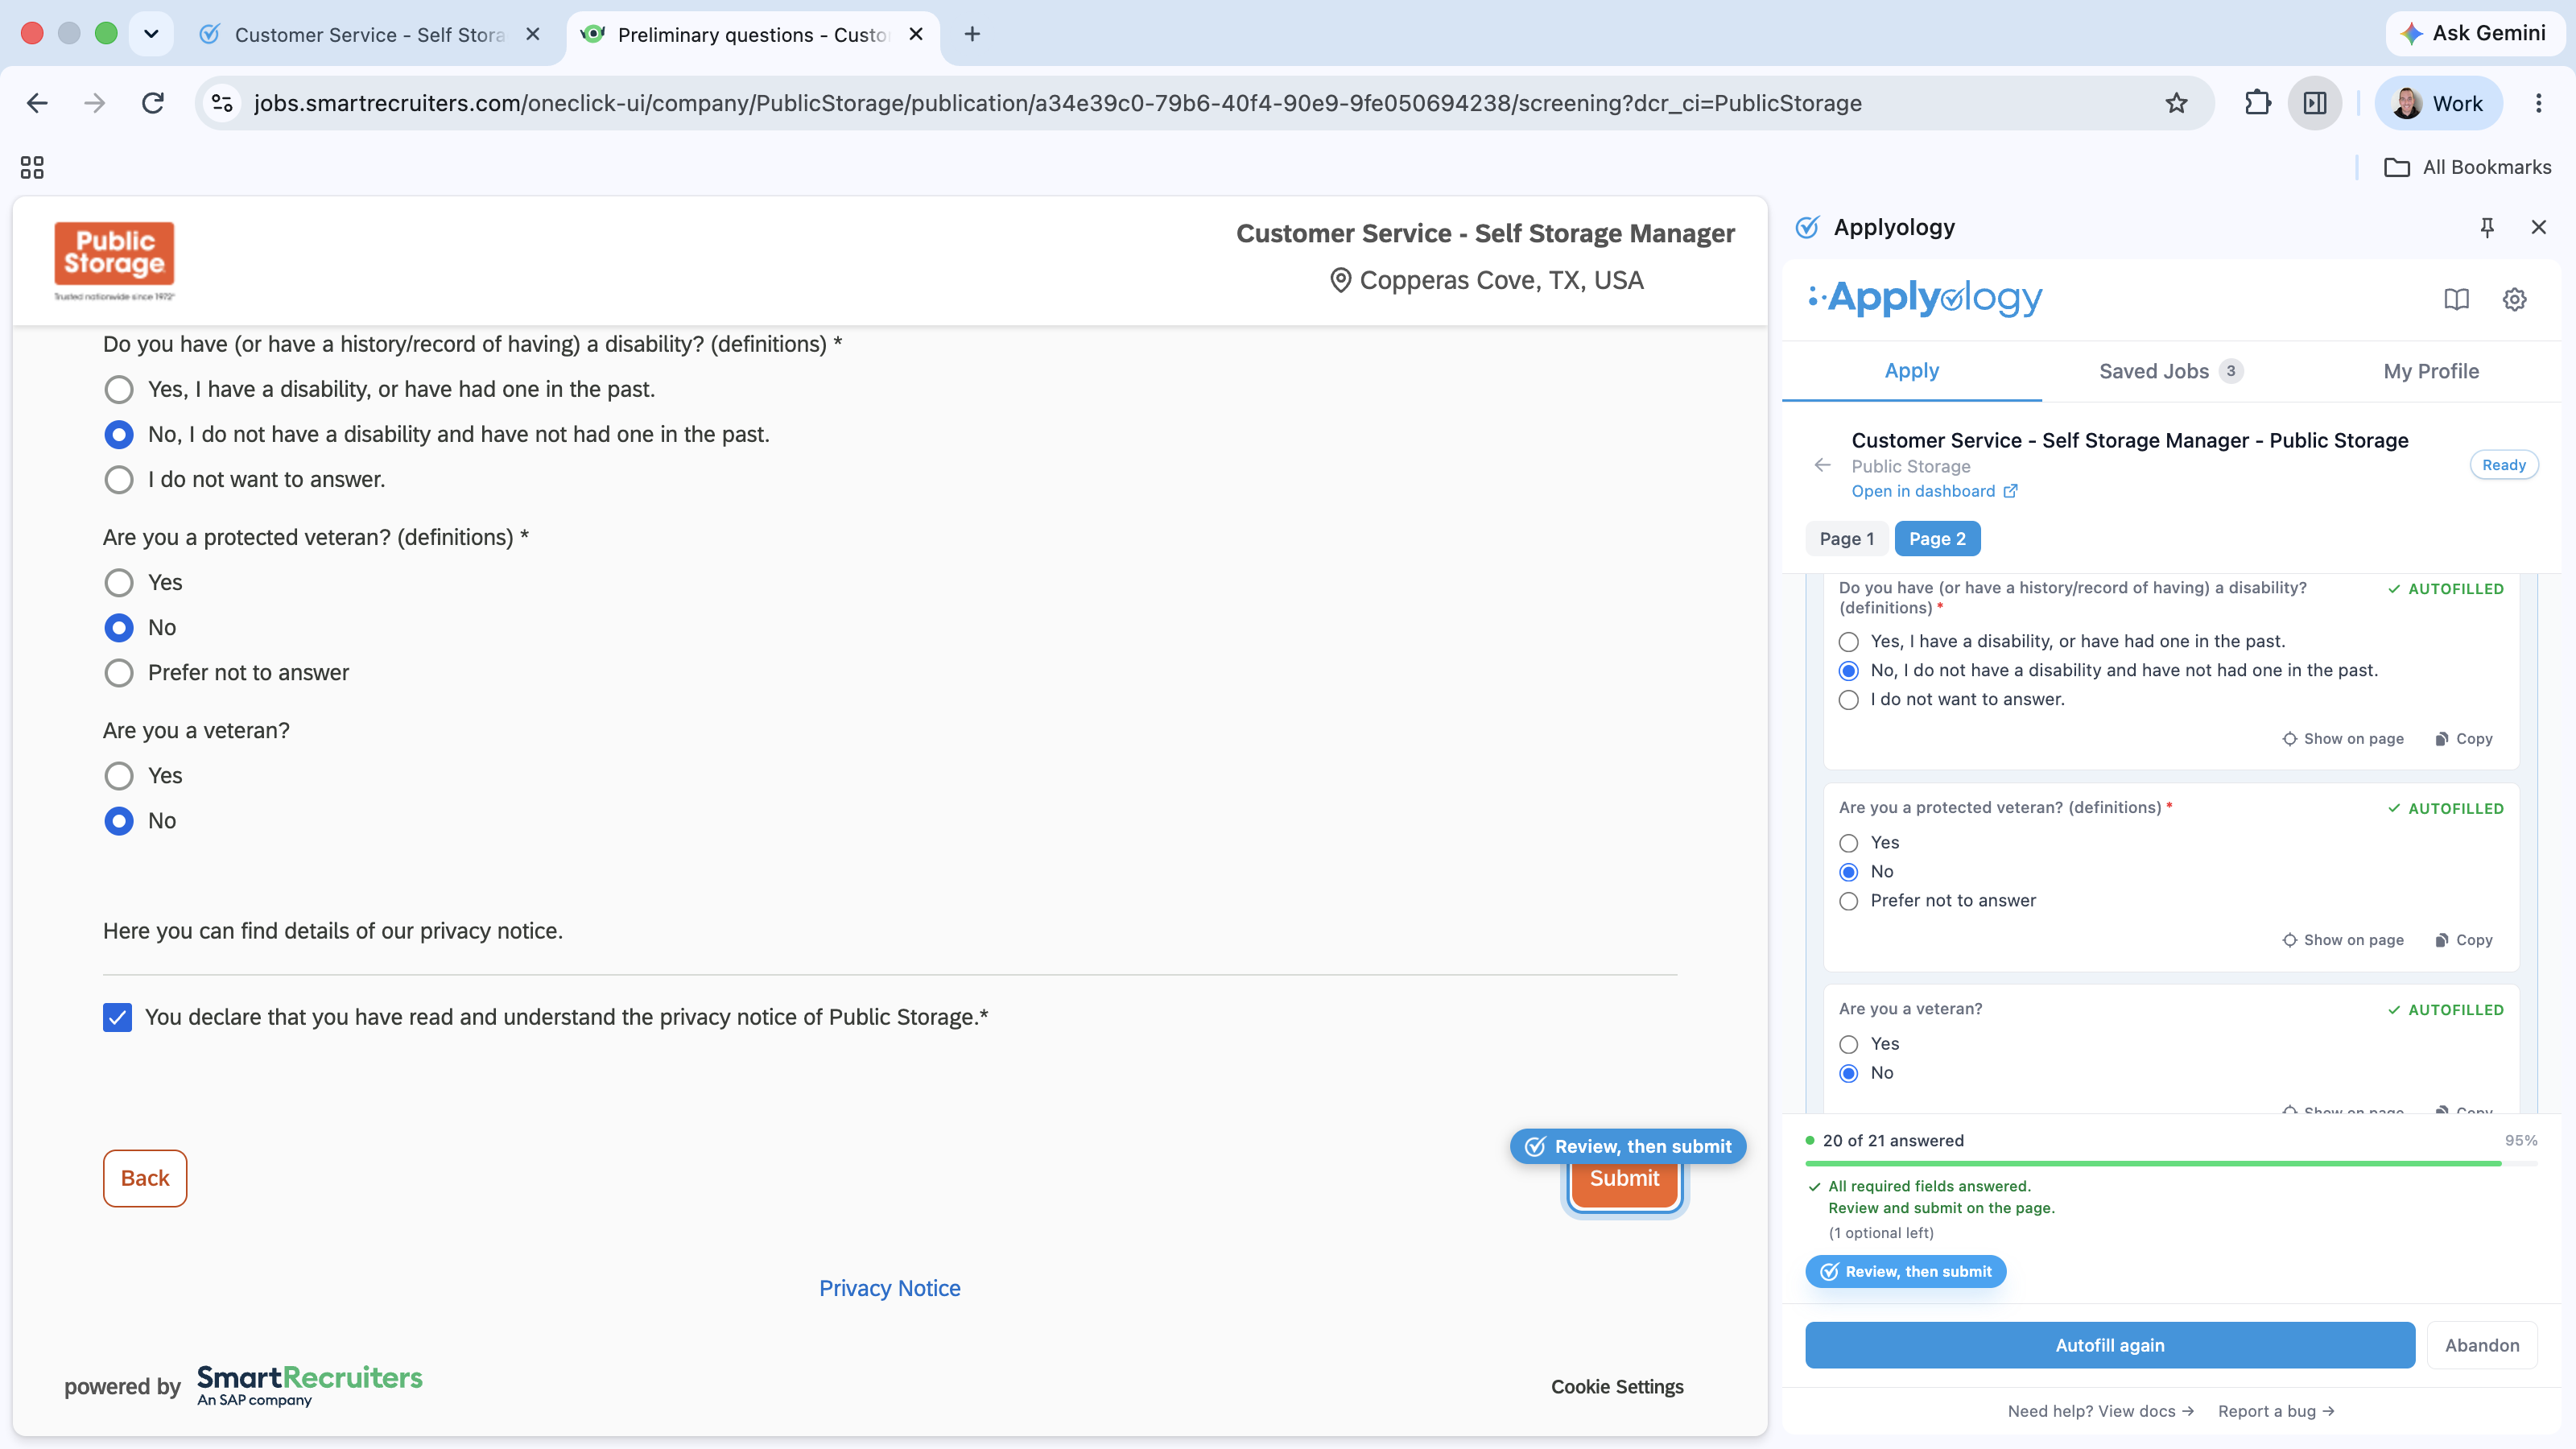Screen dimensions: 2576x1449
Task: Click the Public Storage logo
Action: tap(114, 261)
